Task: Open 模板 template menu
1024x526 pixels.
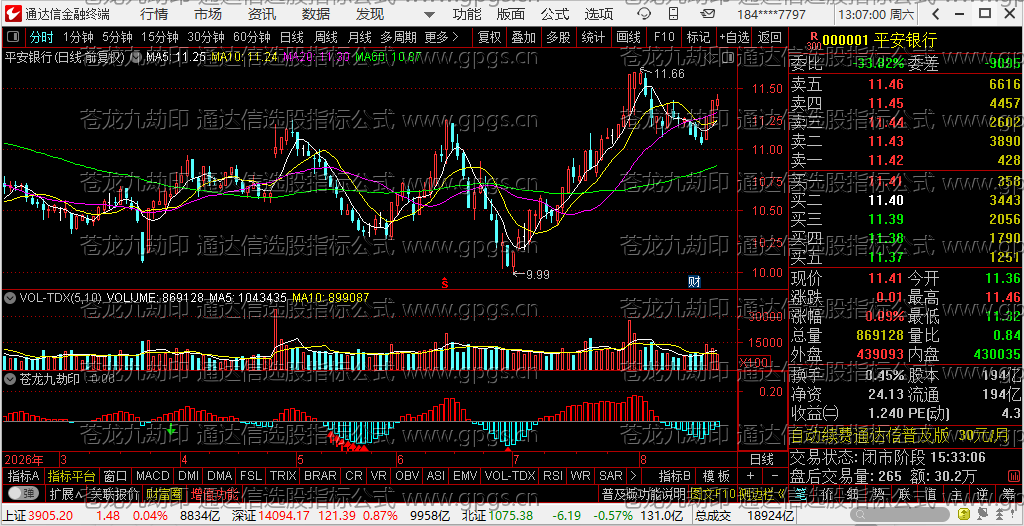Action: [716, 476]
